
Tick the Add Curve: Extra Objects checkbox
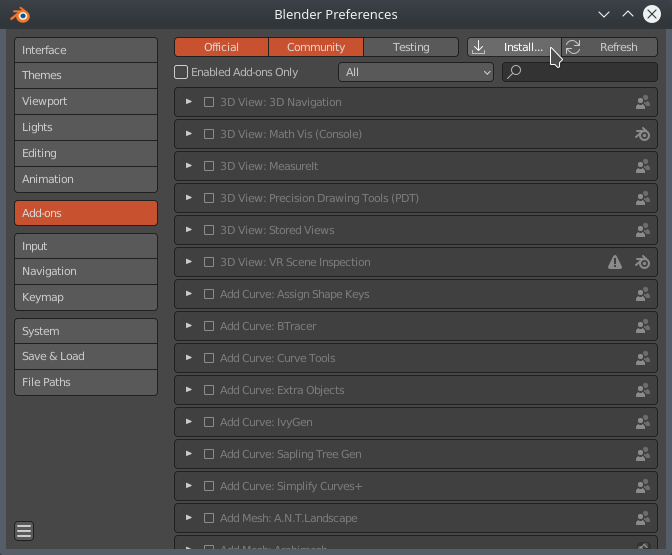209,390
